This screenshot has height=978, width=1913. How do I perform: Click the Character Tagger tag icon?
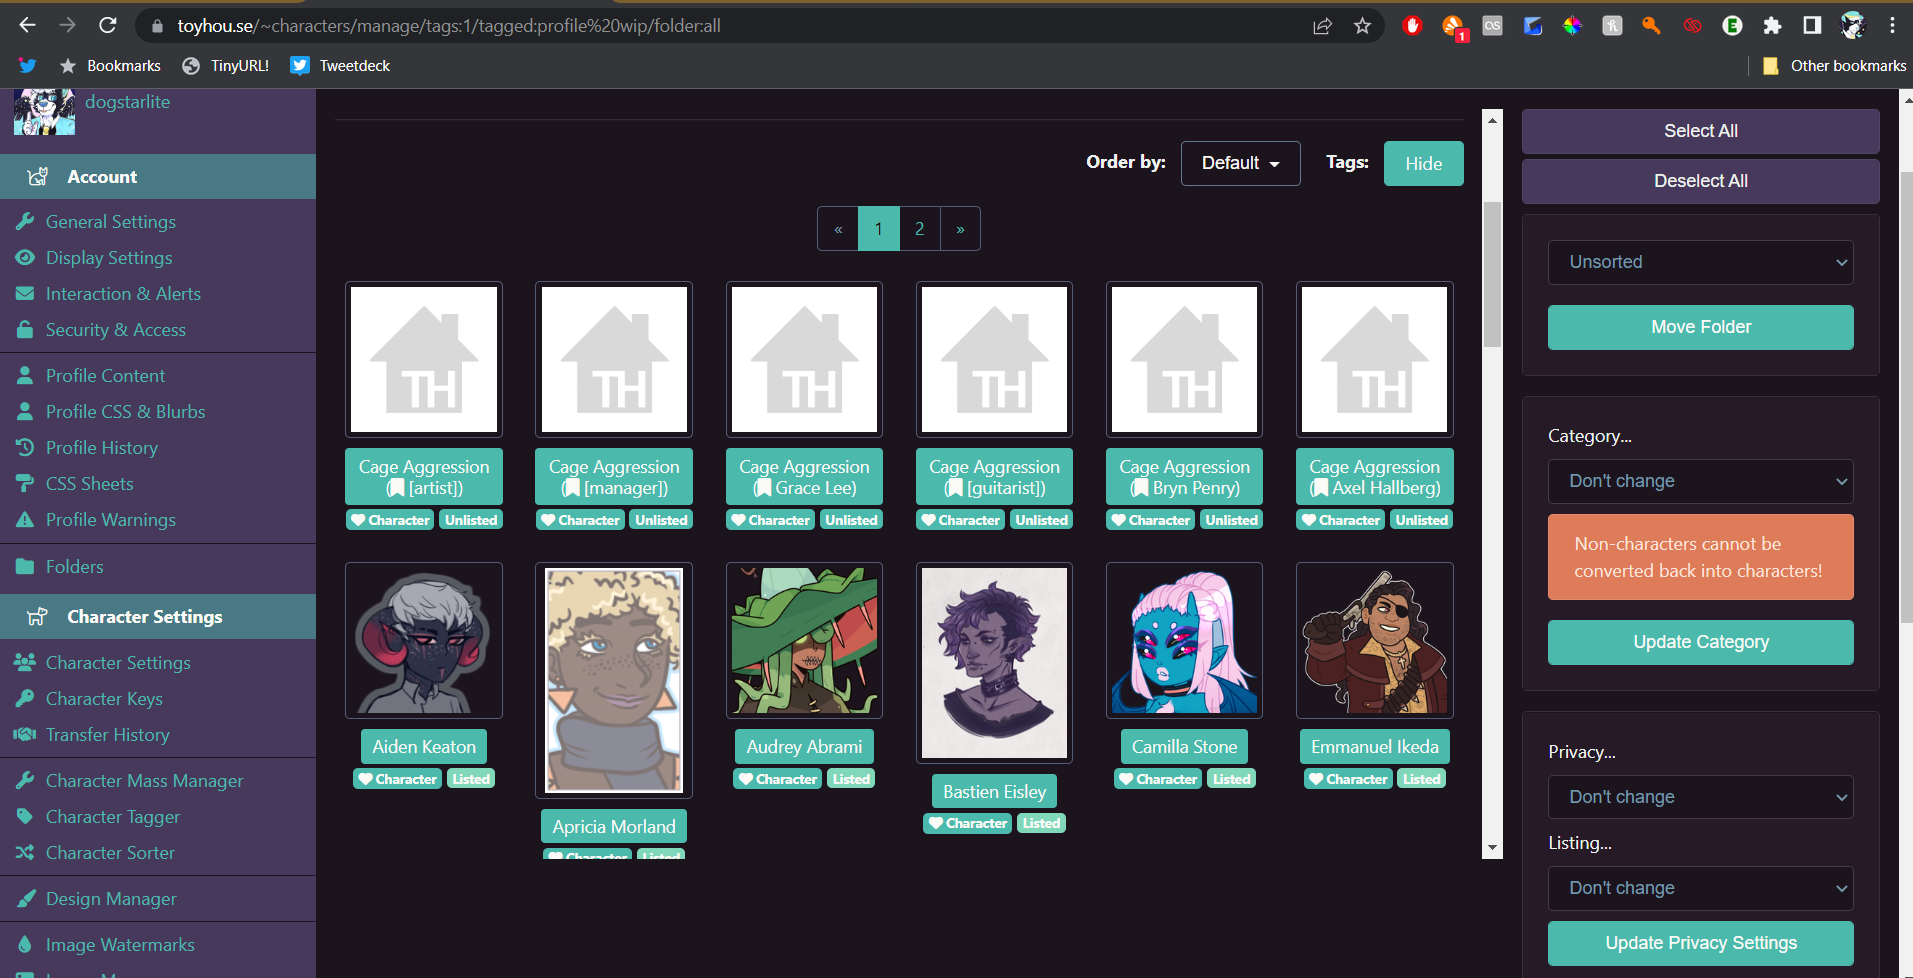click(26, 816)
